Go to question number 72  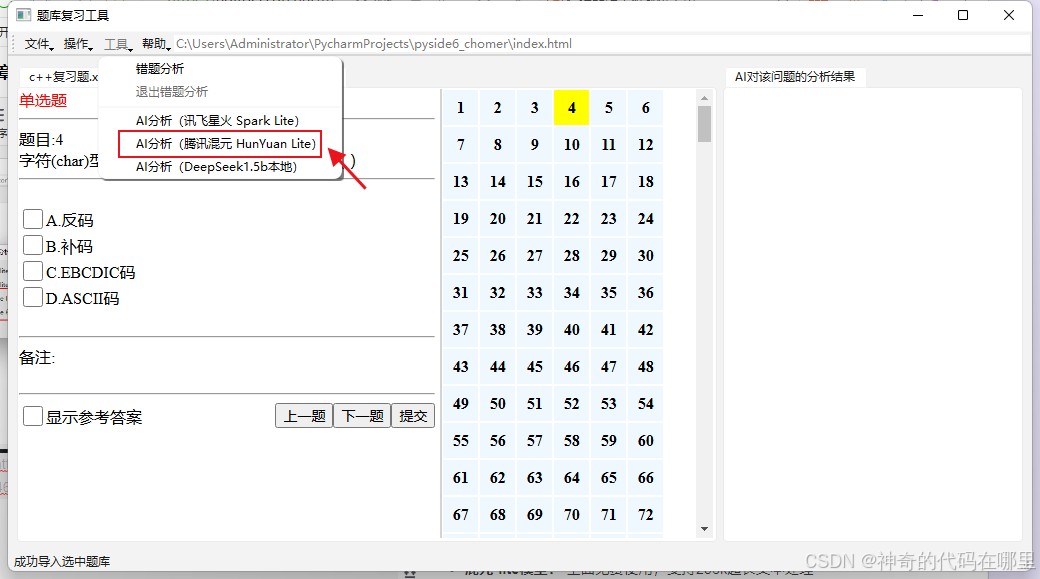pos(645,515)
